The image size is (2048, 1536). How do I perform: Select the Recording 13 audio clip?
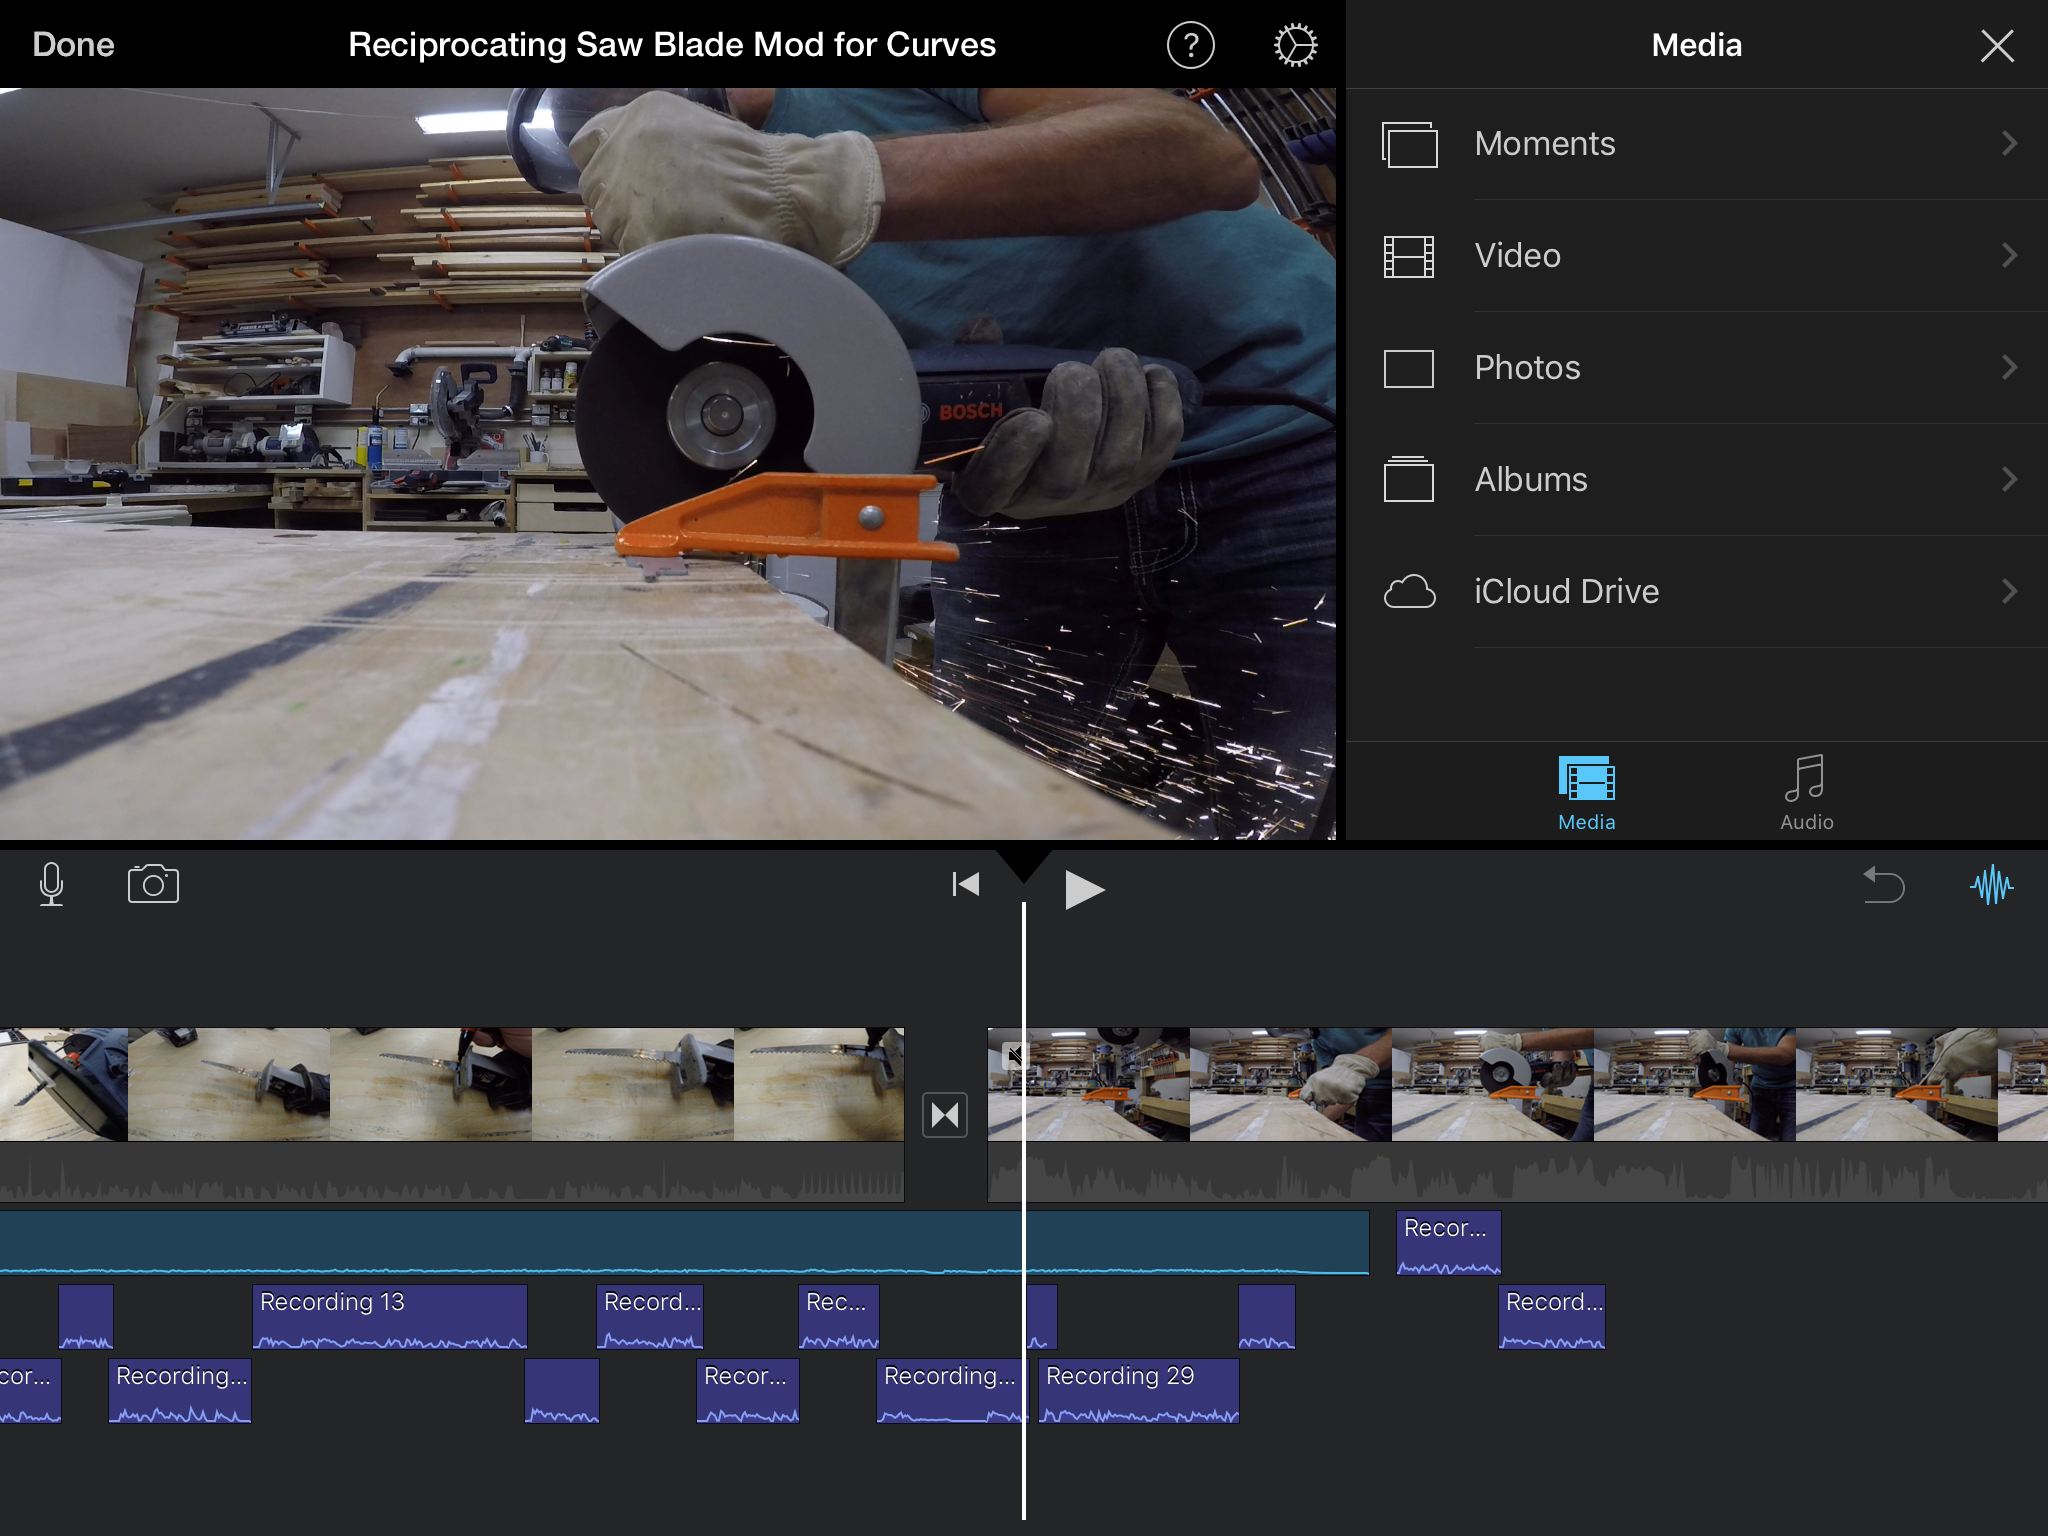tap(389, 1316)
